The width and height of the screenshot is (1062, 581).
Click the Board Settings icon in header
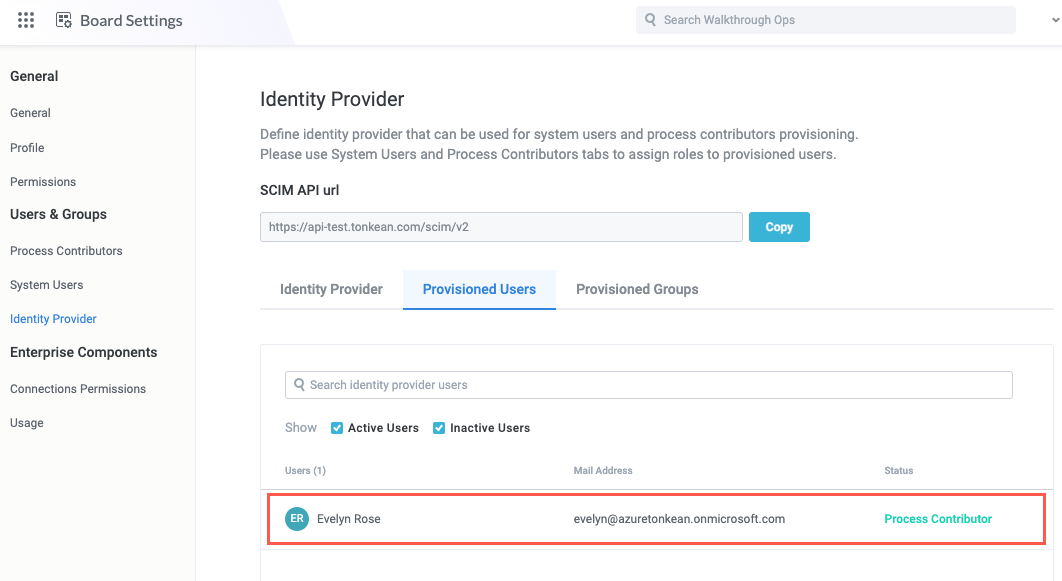click(x=64, y=20)
